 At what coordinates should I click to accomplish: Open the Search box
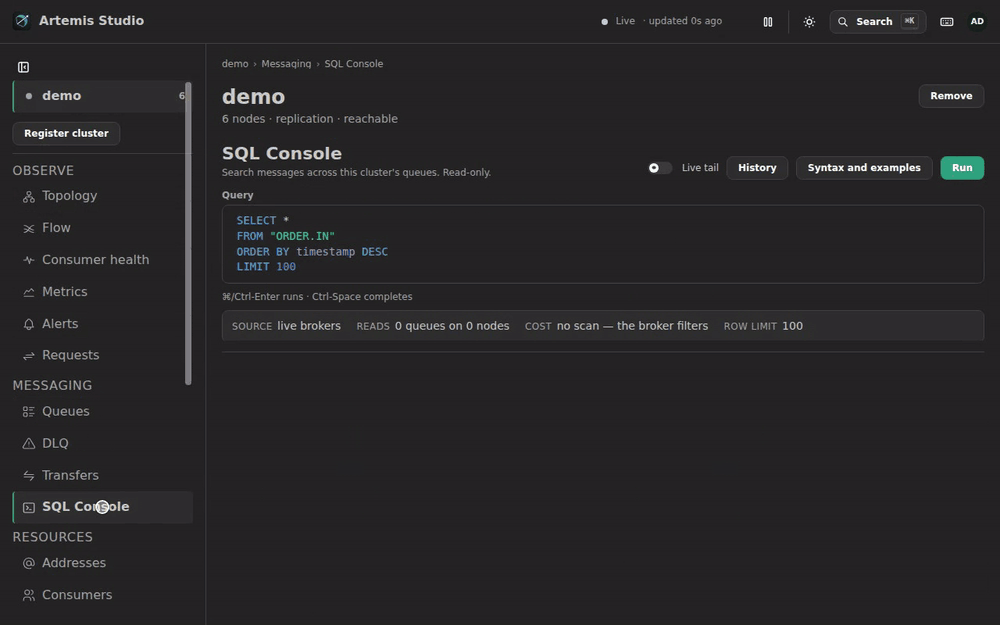pos(878,22)
